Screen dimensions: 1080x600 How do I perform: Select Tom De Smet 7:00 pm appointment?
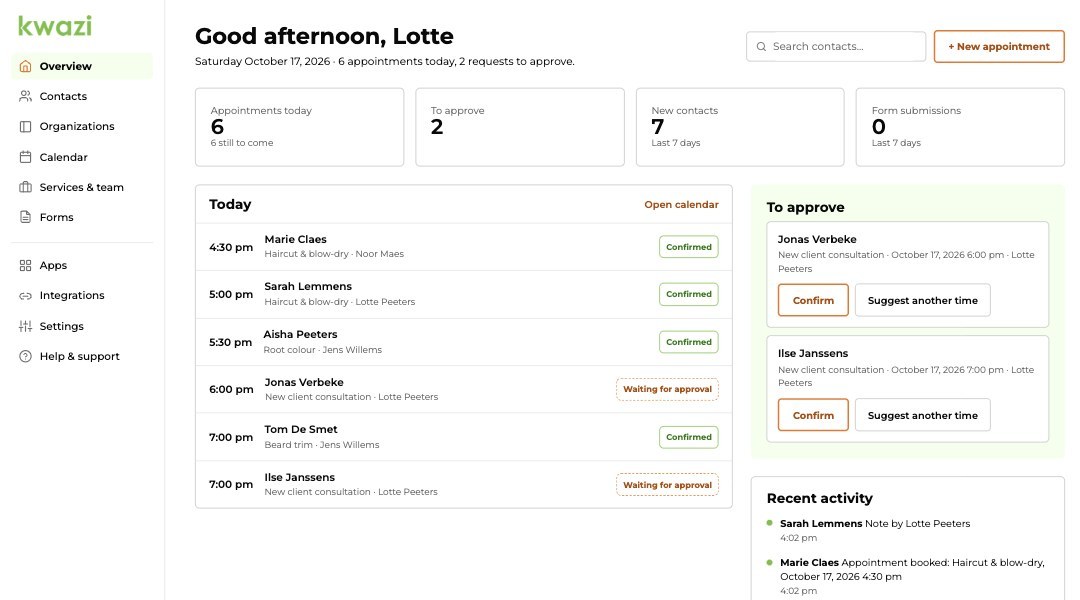[464, 437]
